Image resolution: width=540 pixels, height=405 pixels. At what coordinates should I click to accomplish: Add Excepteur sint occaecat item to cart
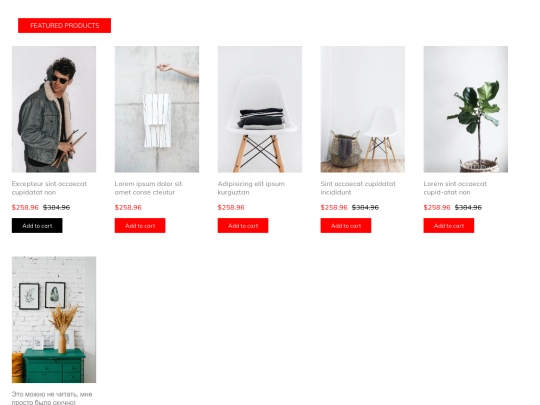click(37, 226)
